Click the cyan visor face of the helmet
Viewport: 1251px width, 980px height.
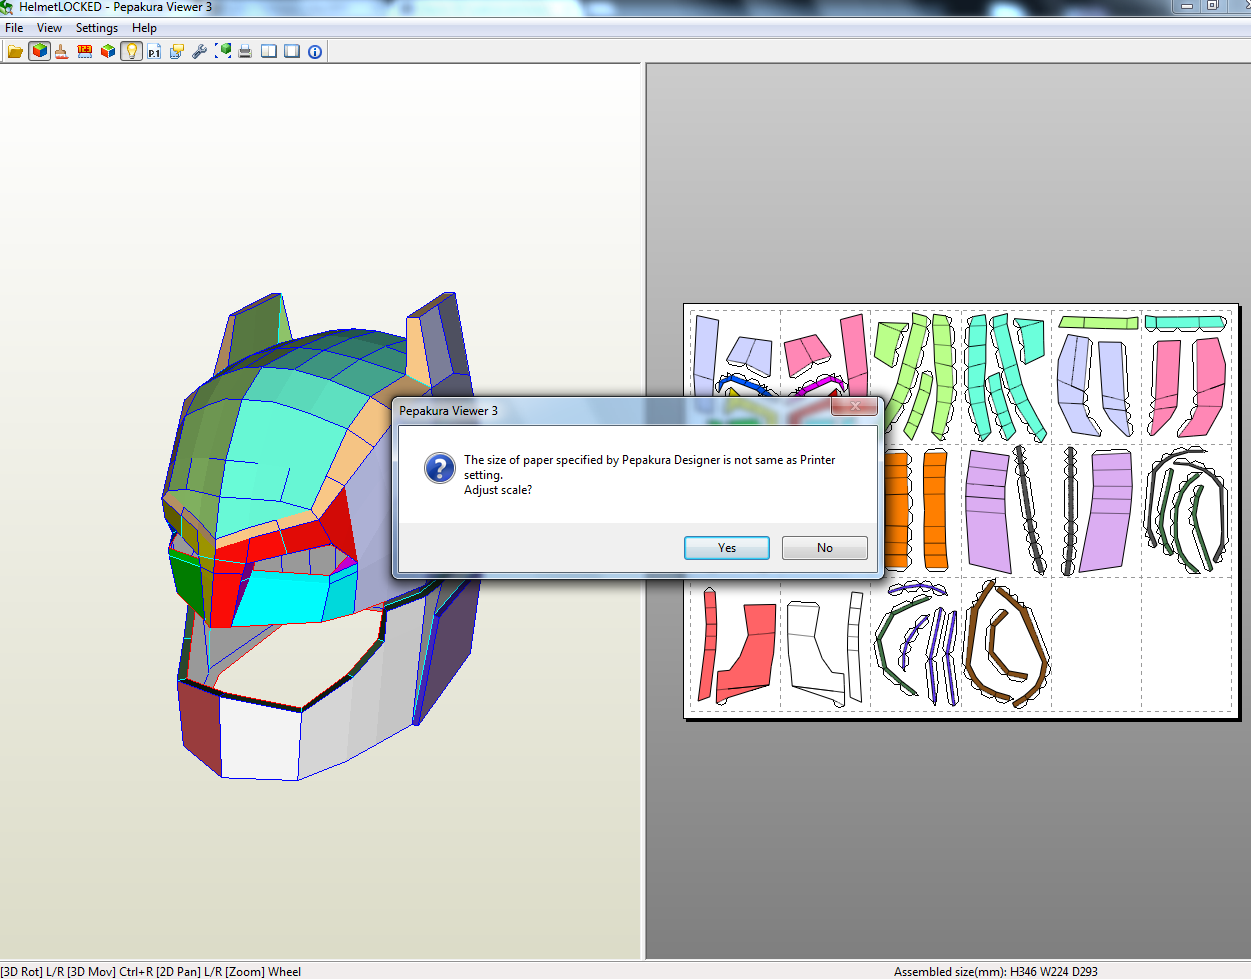coord(288,598)
